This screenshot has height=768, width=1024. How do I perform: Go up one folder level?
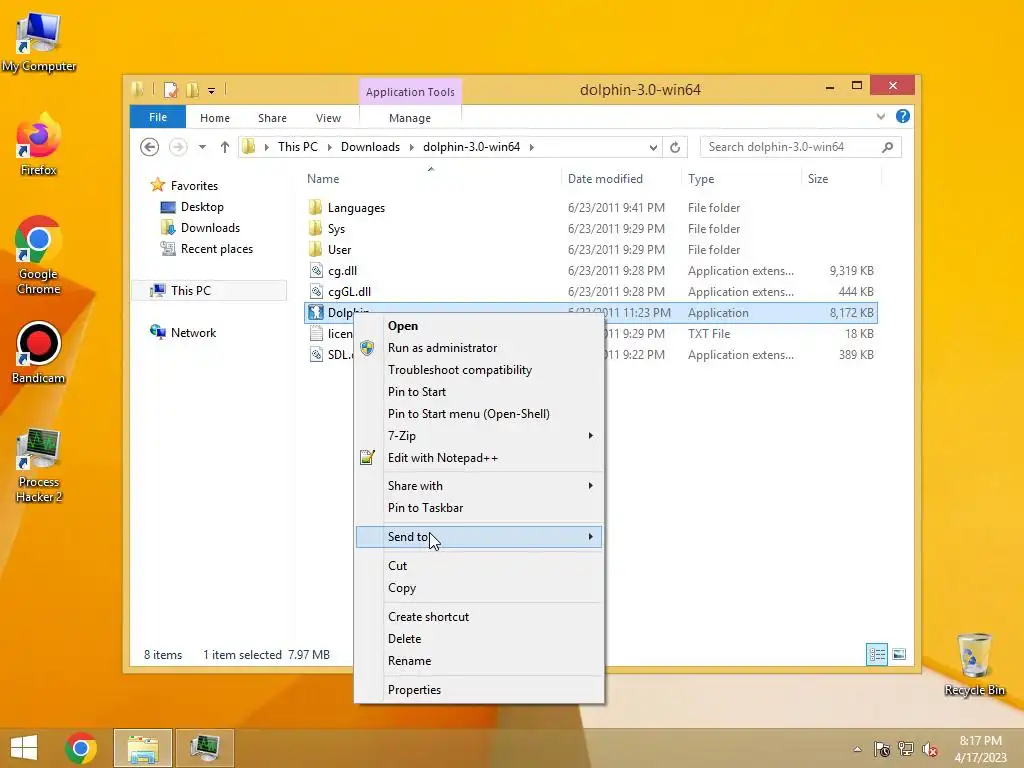pos(225,147)
